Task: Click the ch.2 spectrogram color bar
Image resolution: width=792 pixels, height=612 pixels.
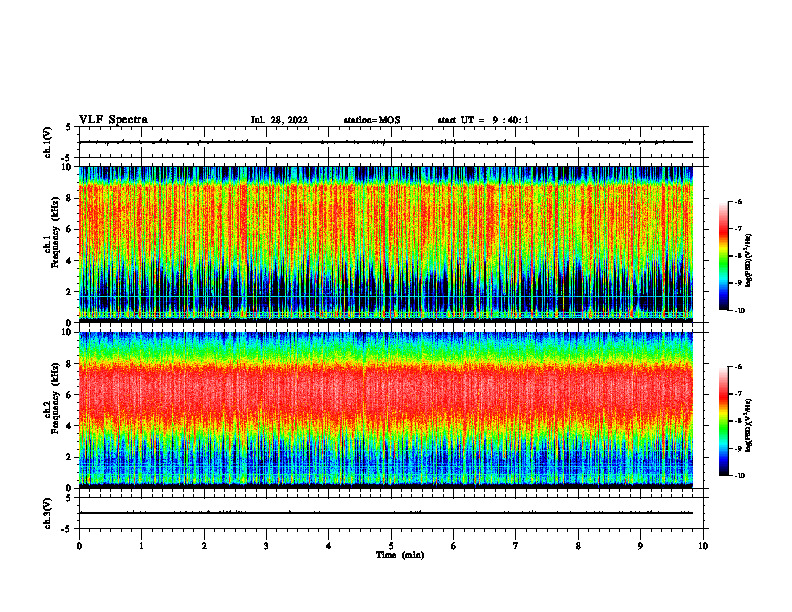Action: click(x=723, y=421)
